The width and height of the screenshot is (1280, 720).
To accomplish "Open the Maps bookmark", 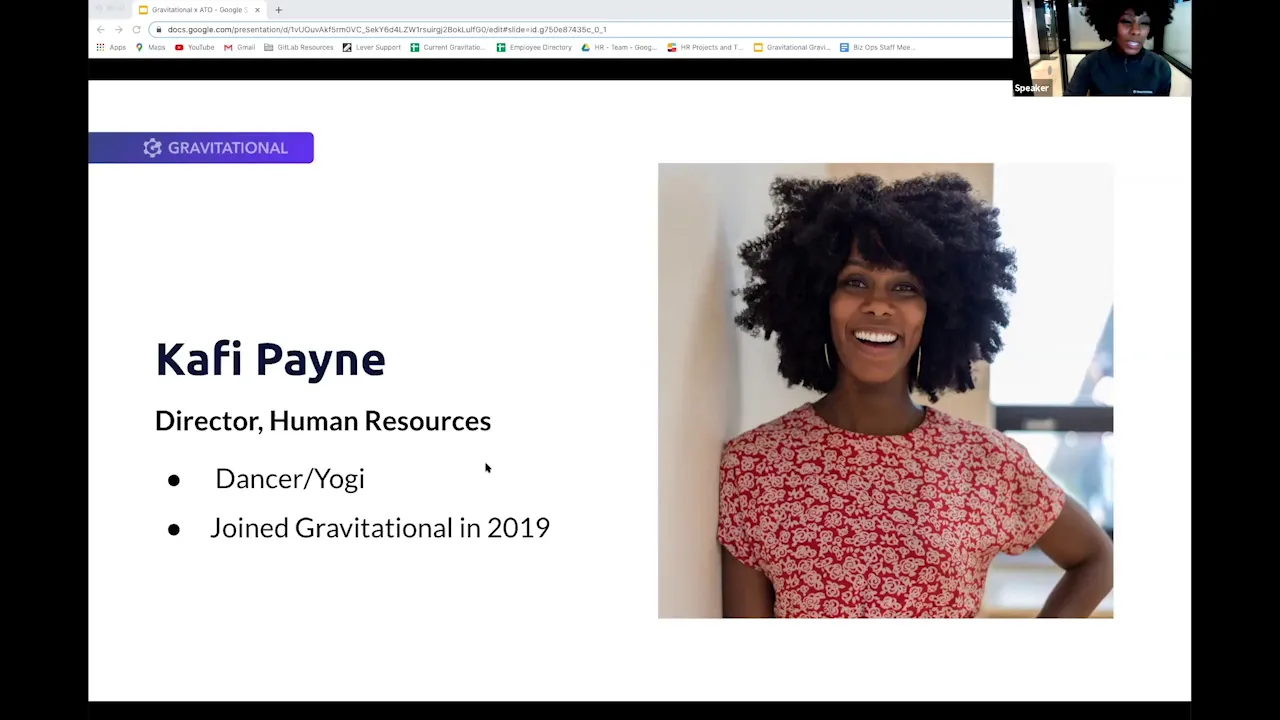I will point(151,47).
